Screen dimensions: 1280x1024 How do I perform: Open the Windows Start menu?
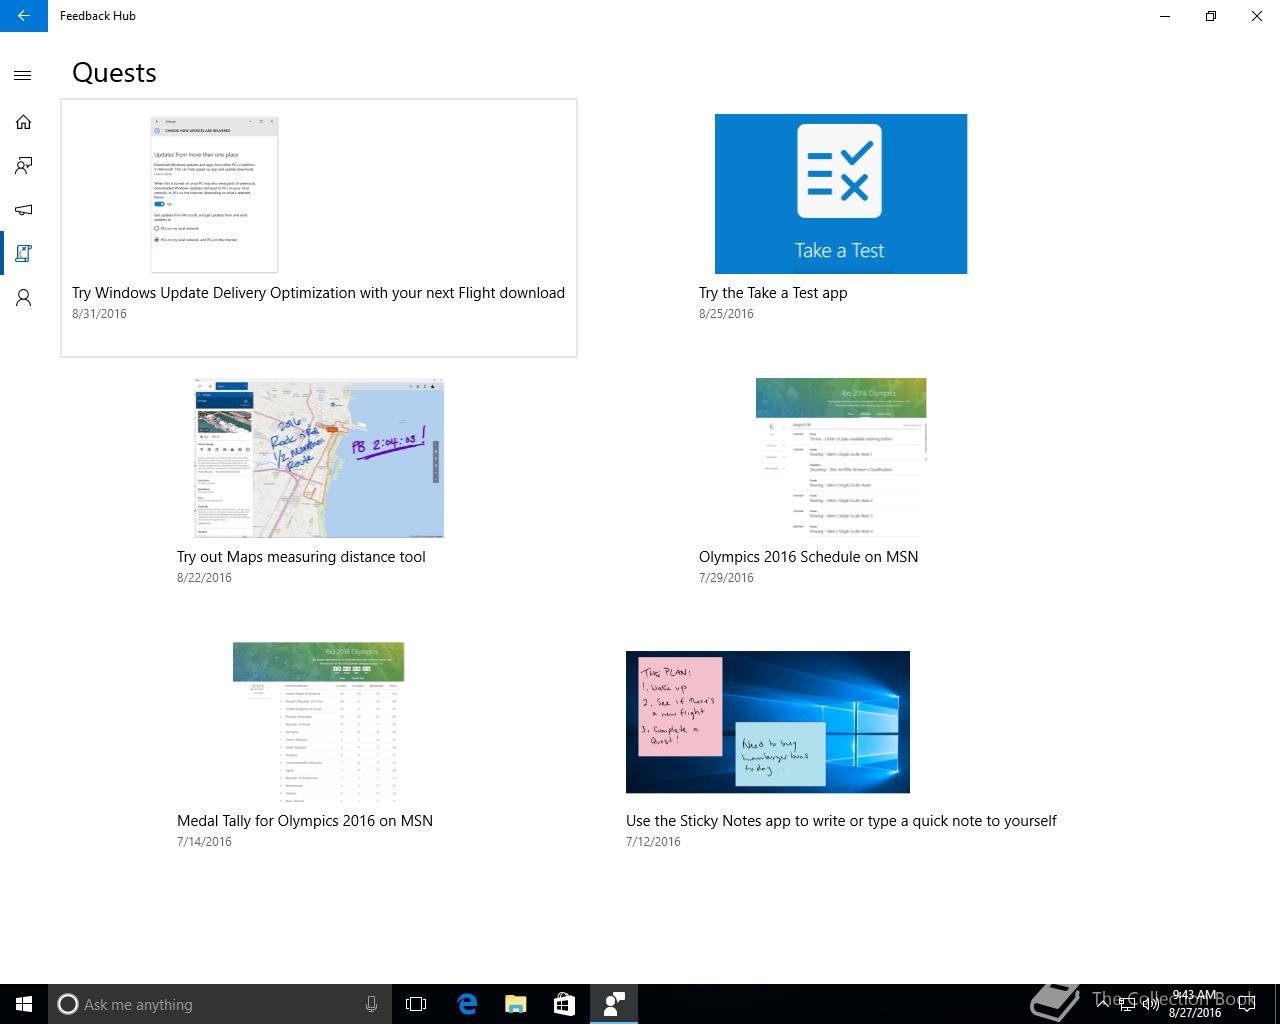(24, 1004)
